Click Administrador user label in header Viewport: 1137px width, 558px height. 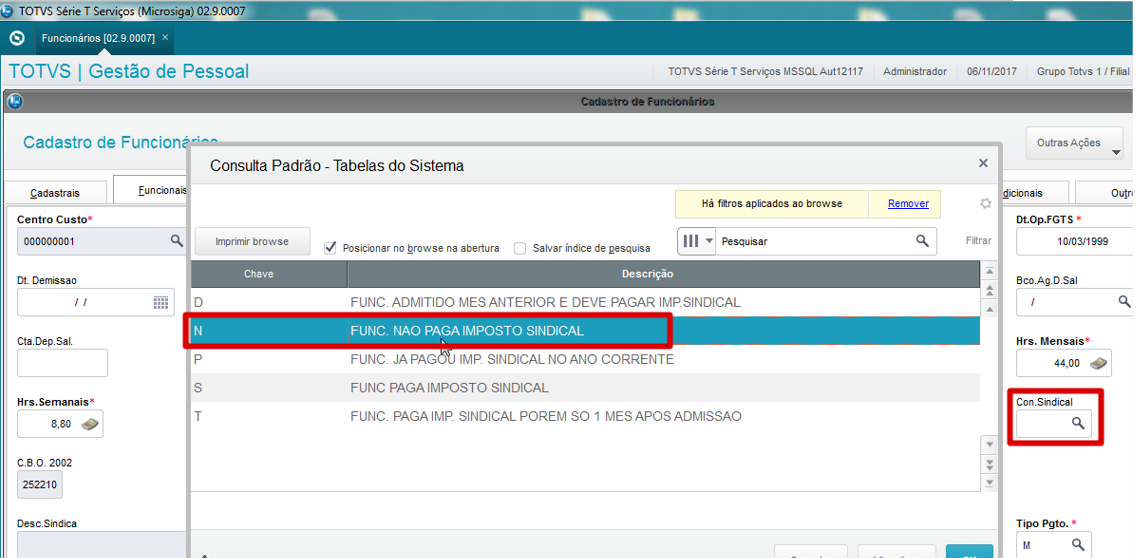click(x=915, y=72)
